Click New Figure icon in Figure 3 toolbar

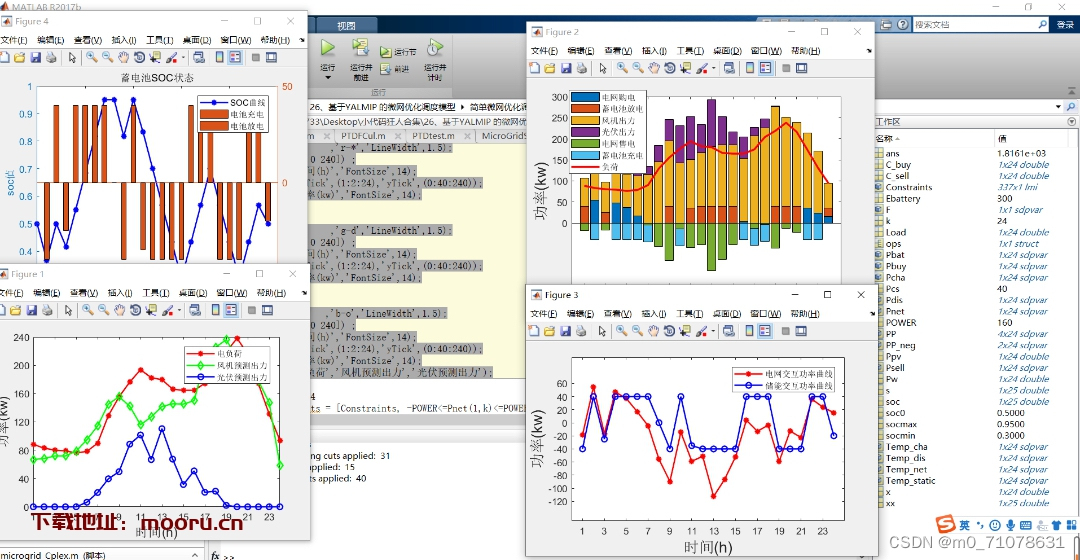pyautogui.click(x=534, y=331)
